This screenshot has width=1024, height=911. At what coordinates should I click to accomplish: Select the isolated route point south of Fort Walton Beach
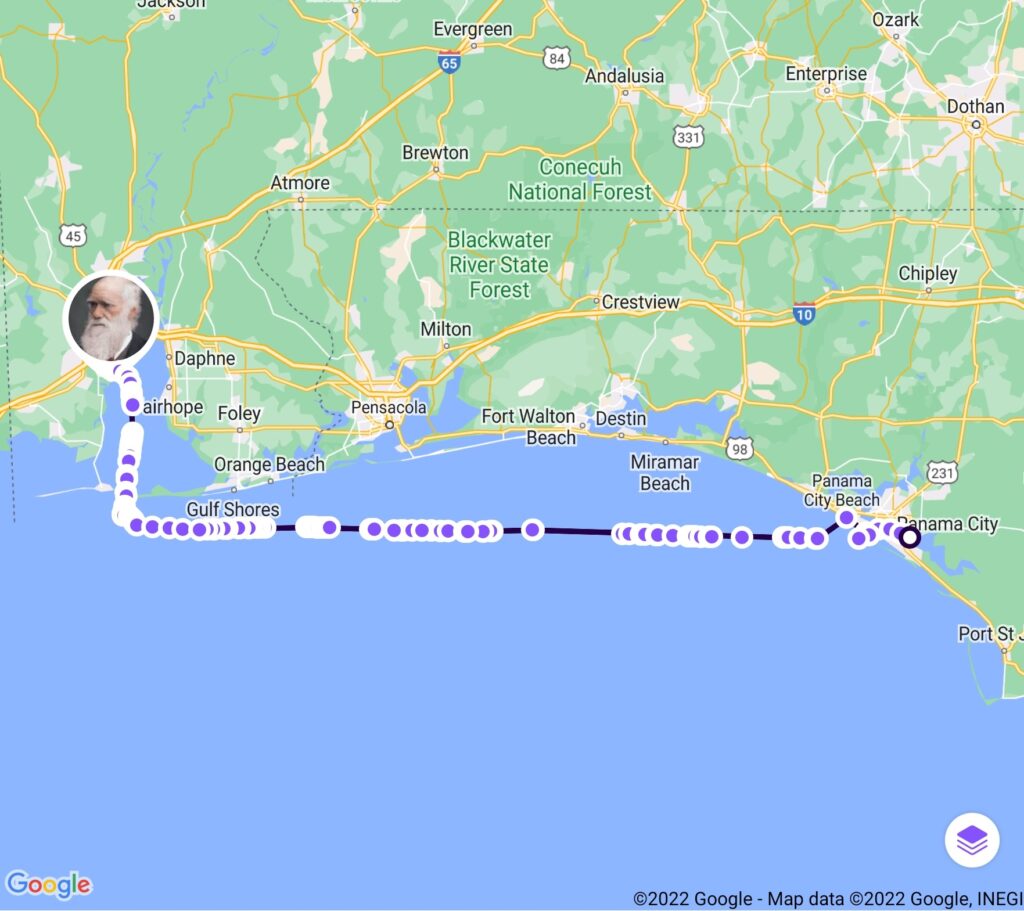pyautogui.click(x=533, y=530)
